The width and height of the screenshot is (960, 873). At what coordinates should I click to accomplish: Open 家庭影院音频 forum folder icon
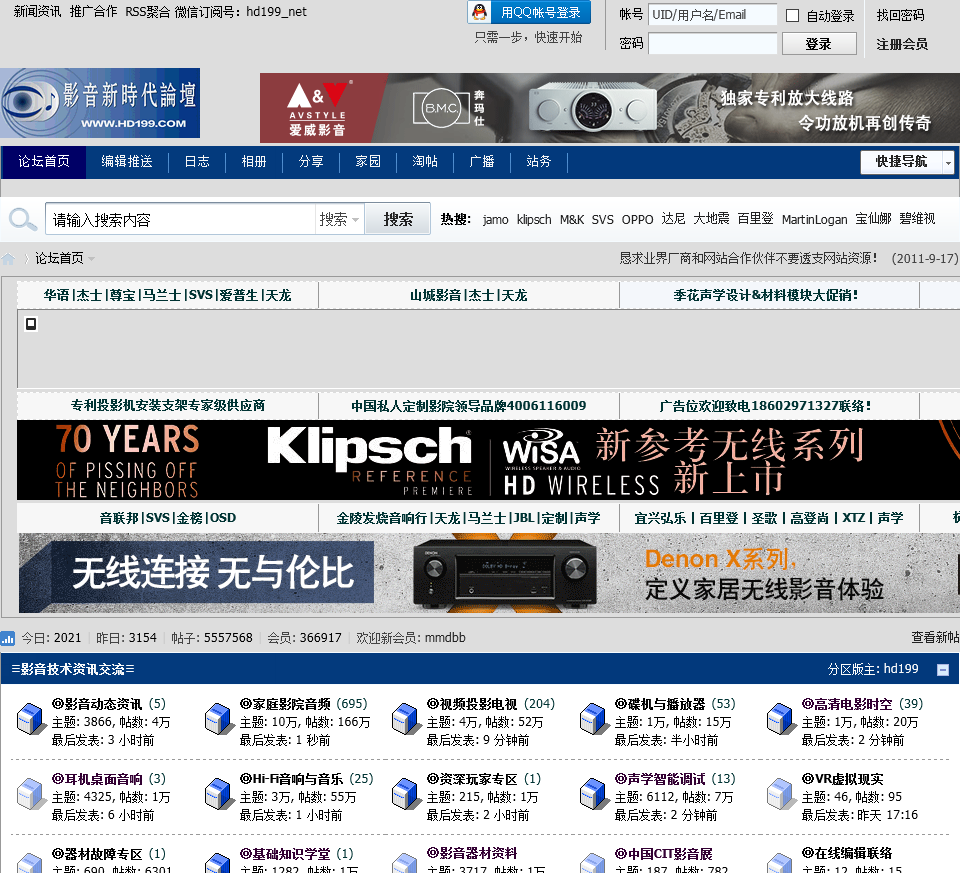pos(219,719)
